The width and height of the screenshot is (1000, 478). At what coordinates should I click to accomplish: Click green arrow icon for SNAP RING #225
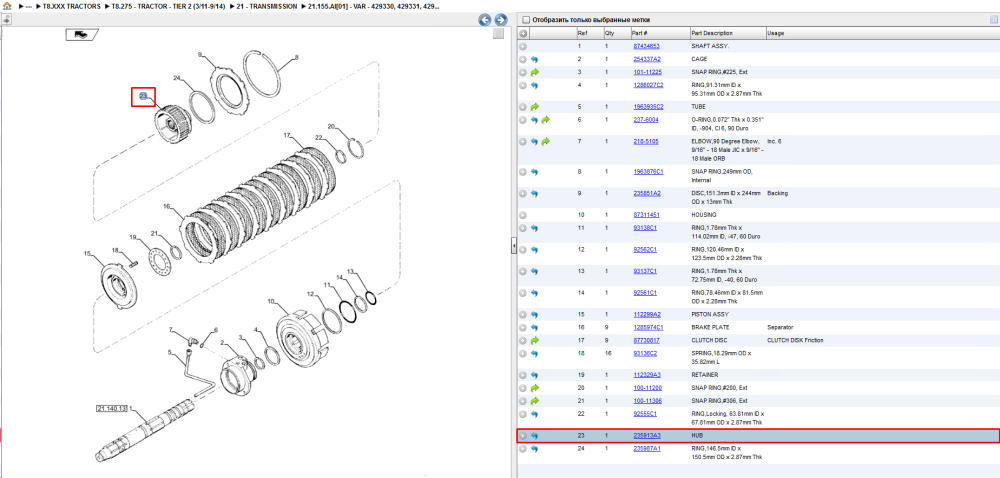[x=534, y=72]
